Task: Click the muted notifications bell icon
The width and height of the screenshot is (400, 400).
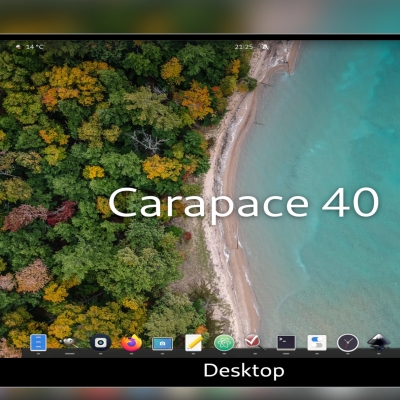Action: [265, 47]
